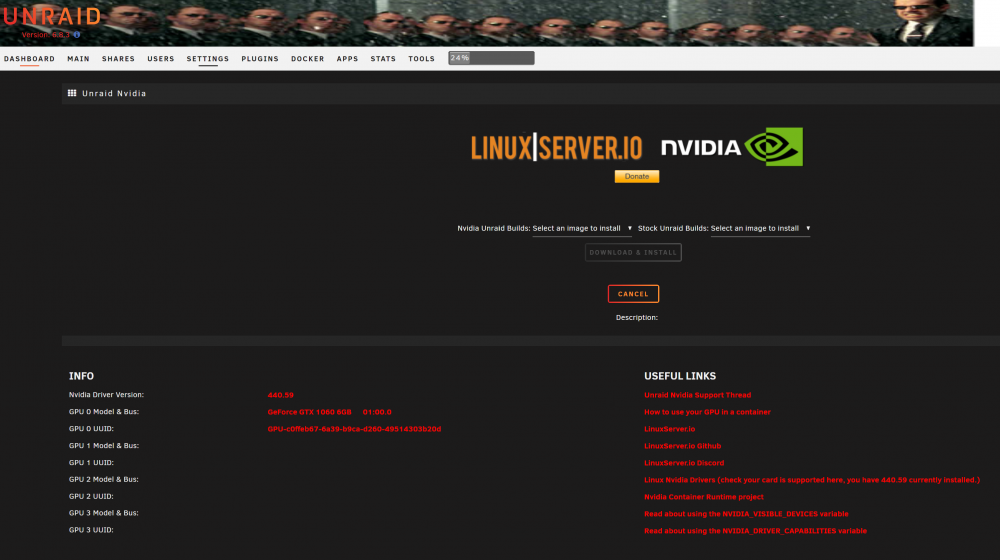The image size is (1000, 560).
Task: Open the Tools menu
Action: [422, 59]
